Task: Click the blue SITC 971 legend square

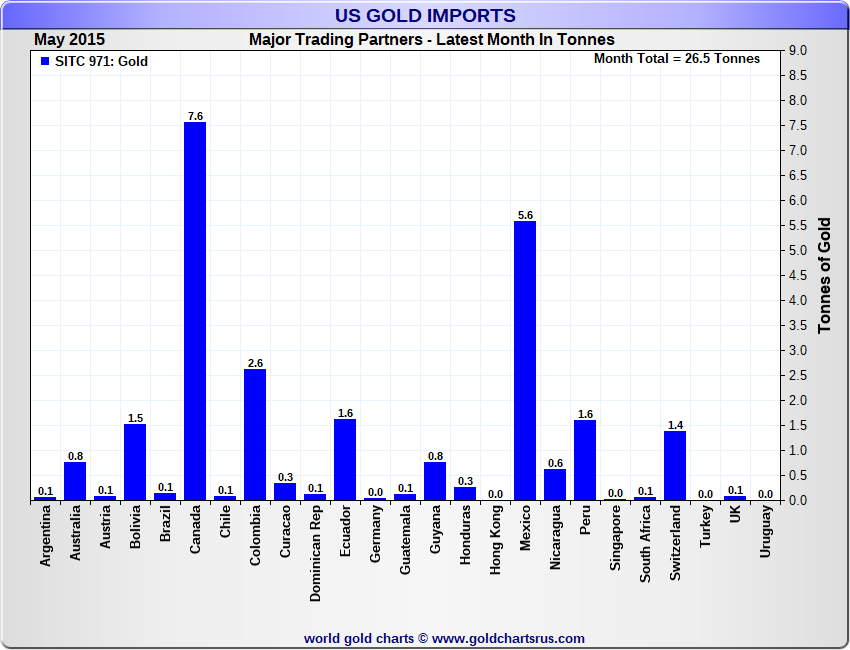Action: click(45, 61)
